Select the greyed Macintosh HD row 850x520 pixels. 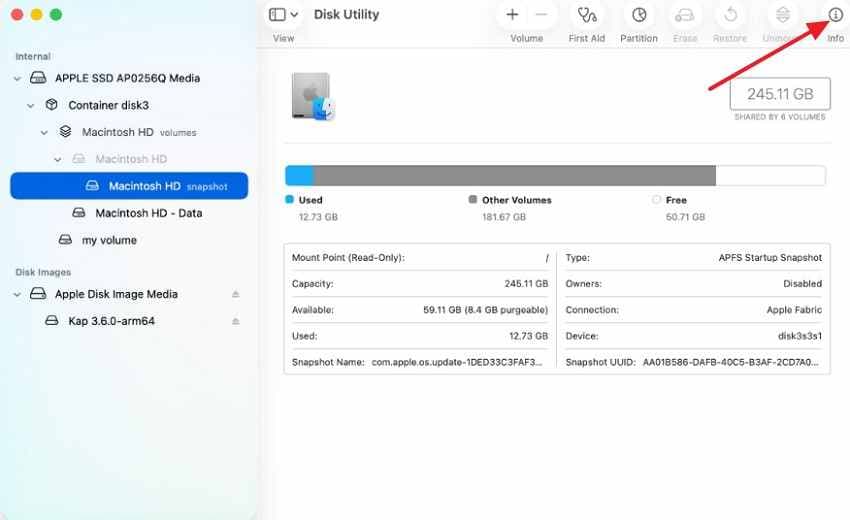point(129,159)
